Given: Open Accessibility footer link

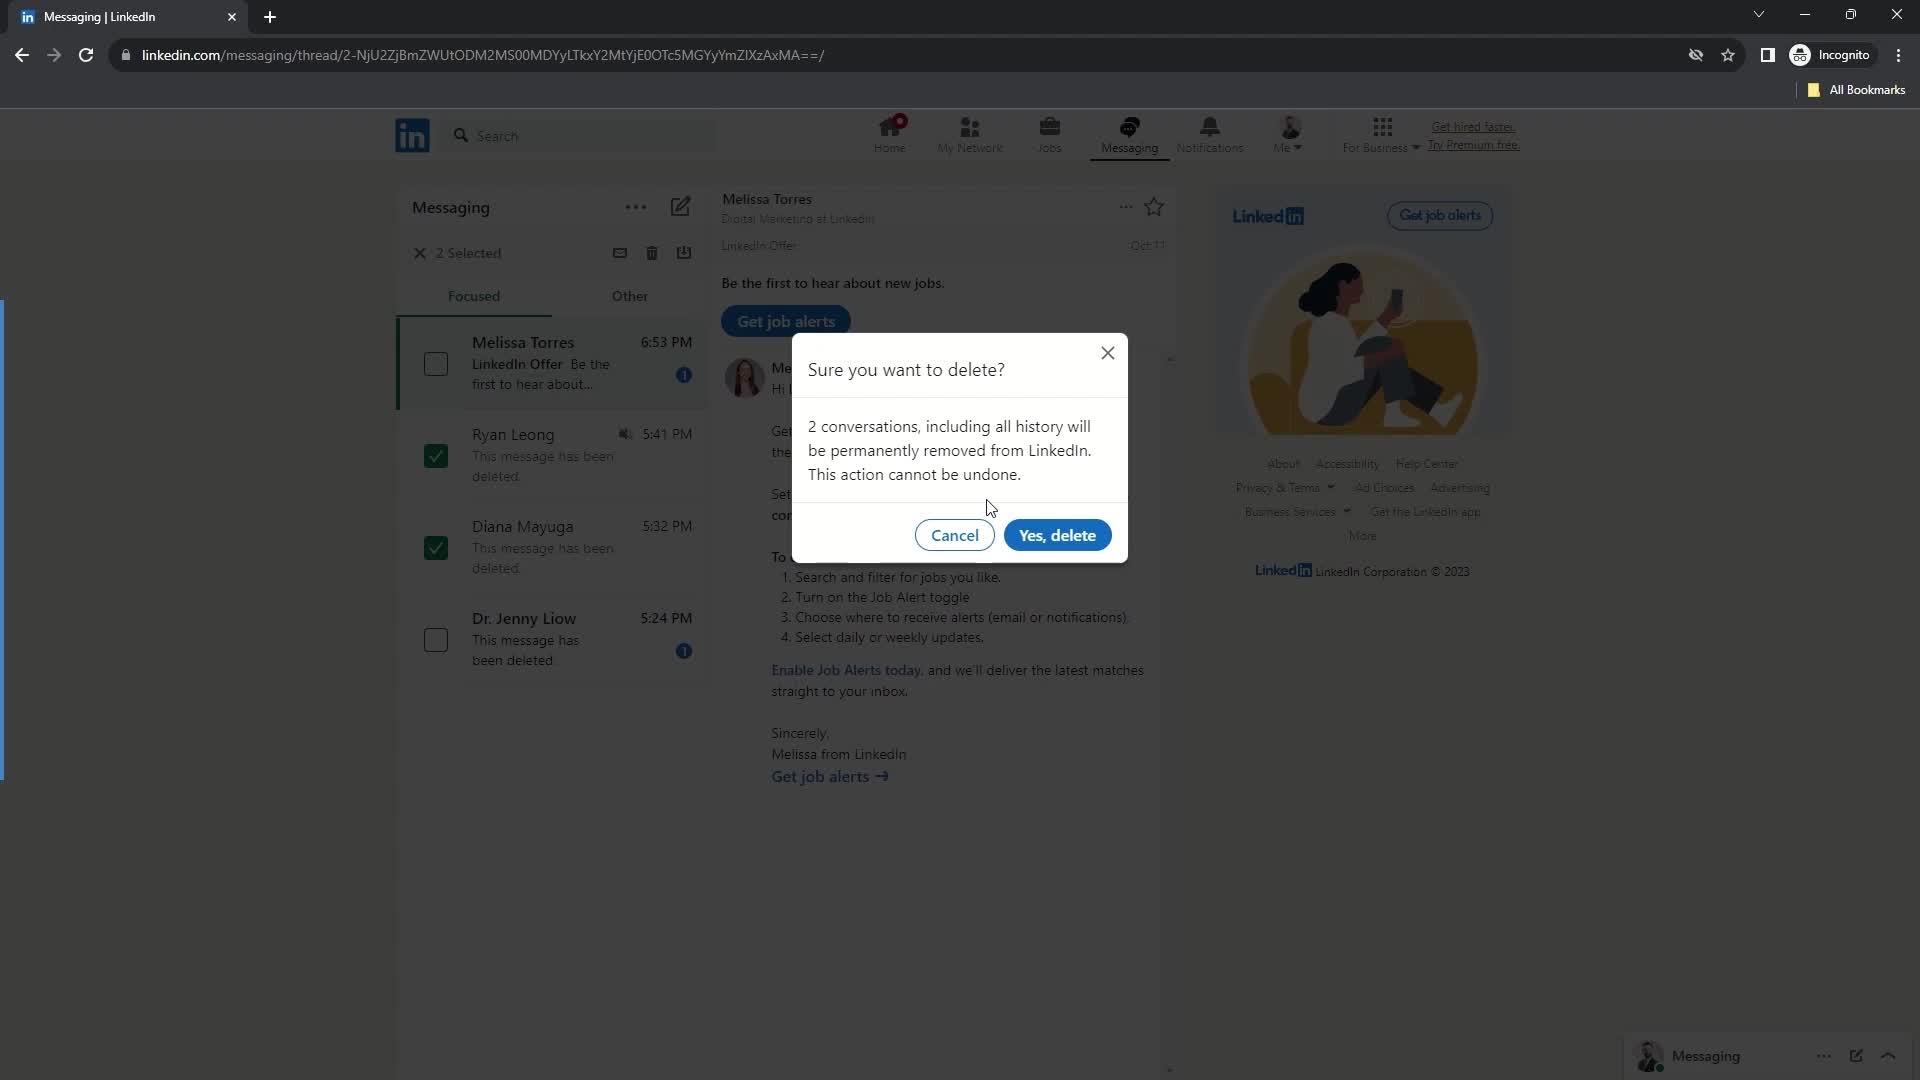Looking at the screenshot, I should 1347,464.
